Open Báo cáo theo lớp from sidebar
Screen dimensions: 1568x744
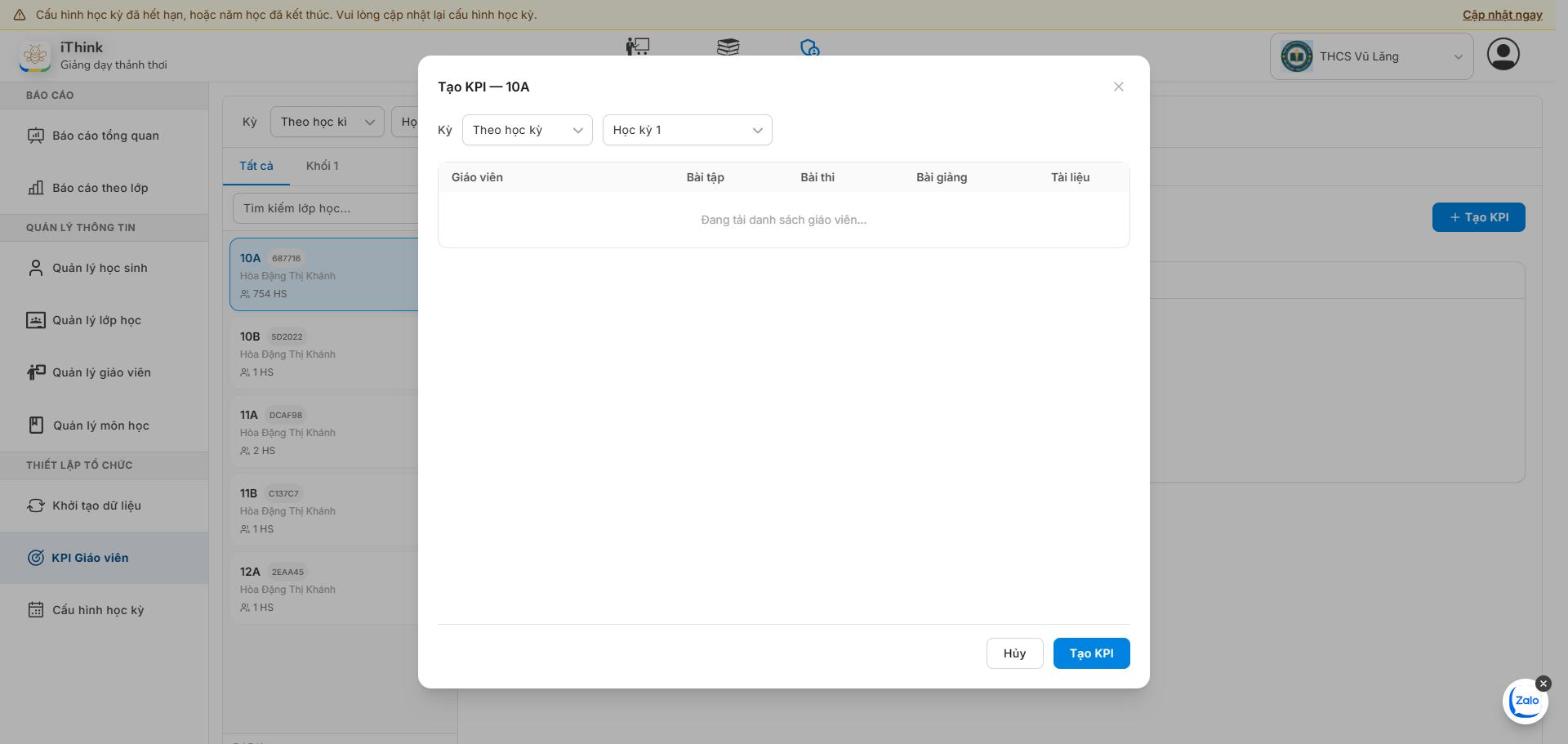pos(104,188)
